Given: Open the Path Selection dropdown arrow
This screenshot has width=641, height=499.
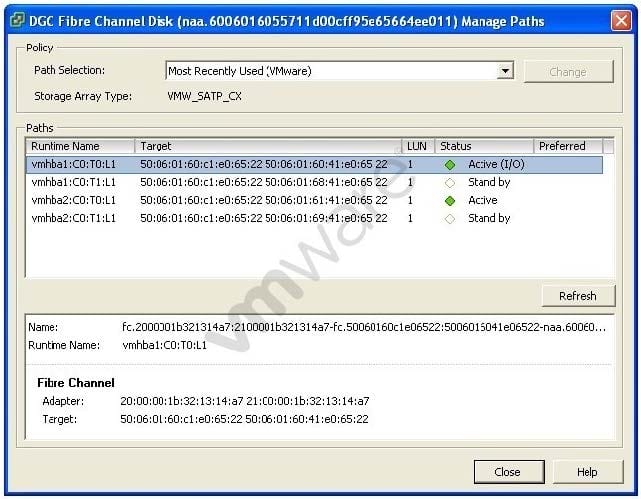Looking at the screenshot, I should 506,71.
